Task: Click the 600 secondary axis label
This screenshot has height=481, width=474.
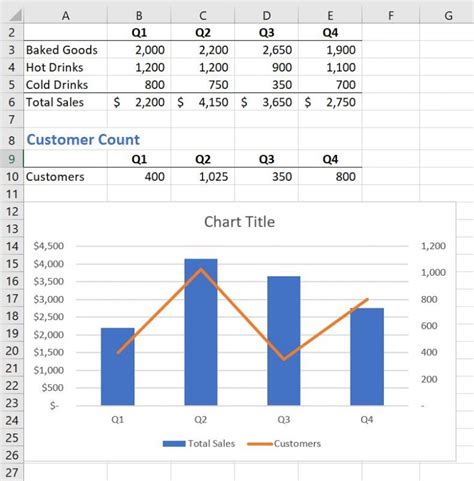Action: (429, 326)
